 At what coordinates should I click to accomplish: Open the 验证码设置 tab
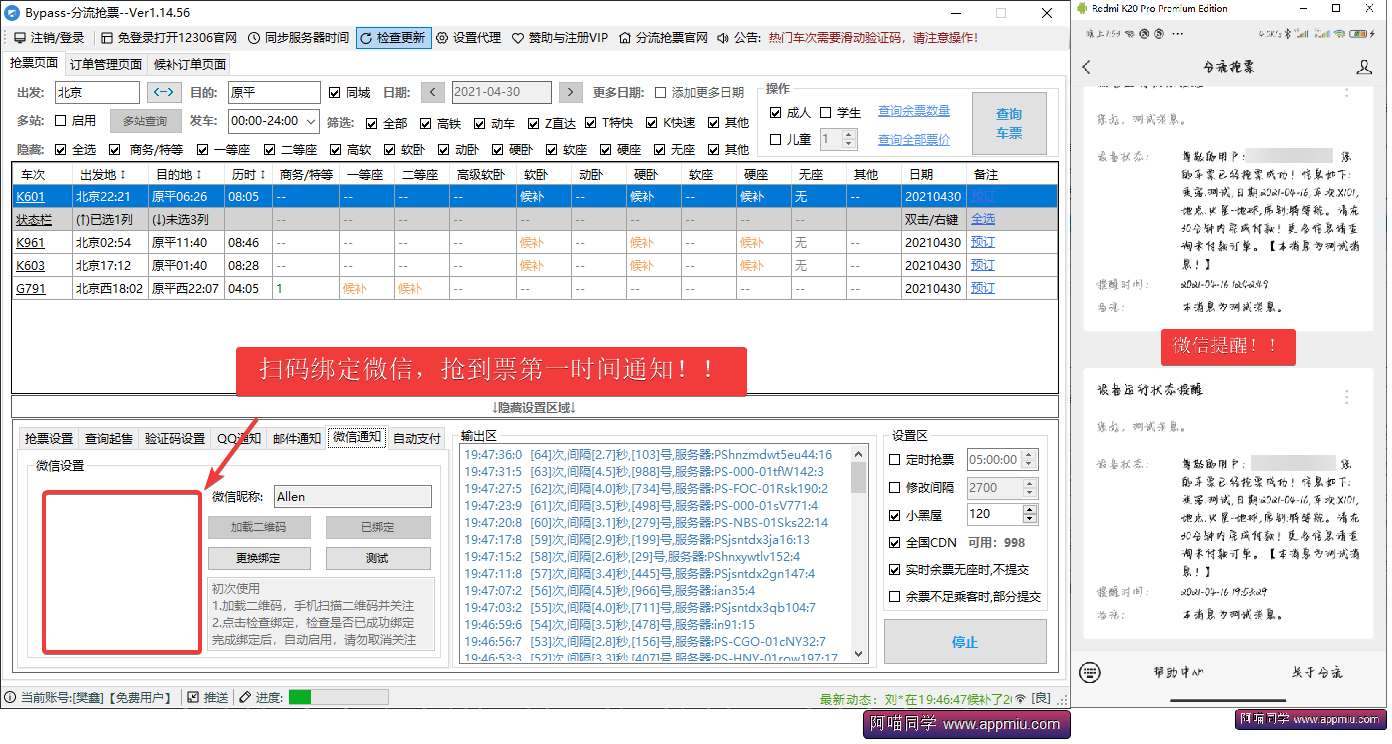175,438
